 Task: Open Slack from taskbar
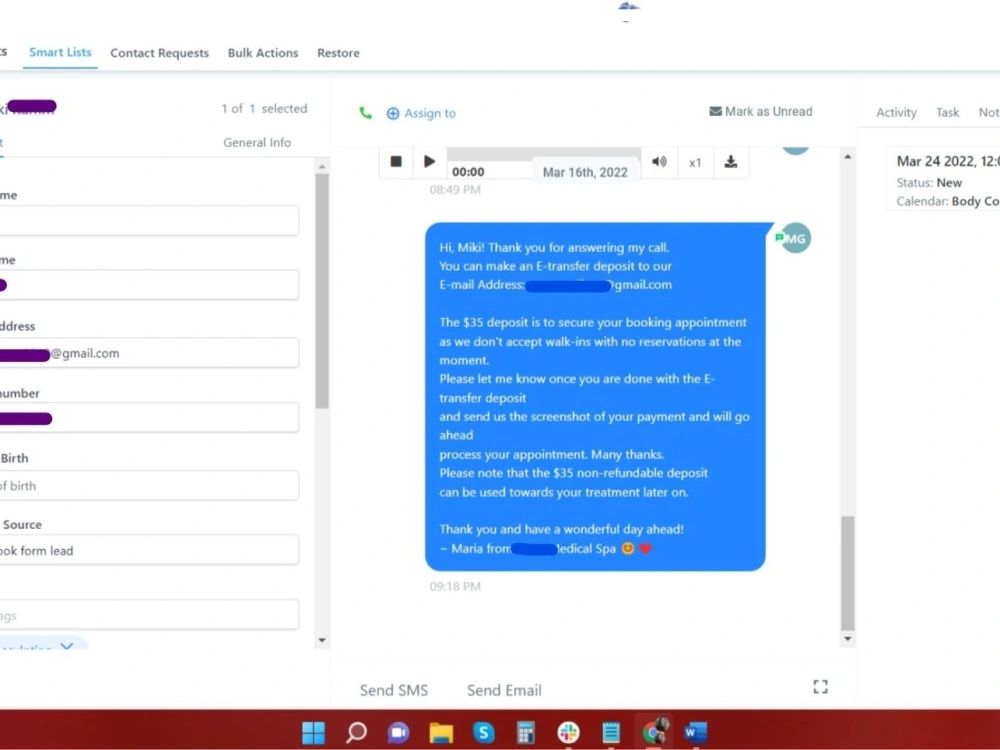(x=568, y=732)
